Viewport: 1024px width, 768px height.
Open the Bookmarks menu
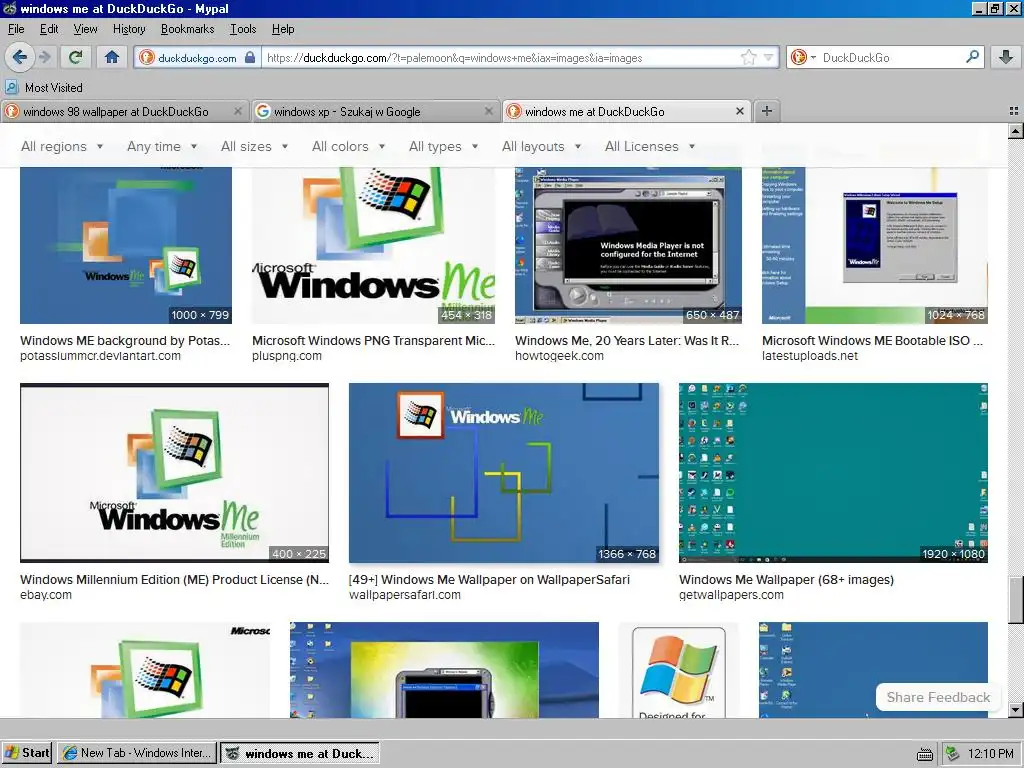tap(187, 29)
